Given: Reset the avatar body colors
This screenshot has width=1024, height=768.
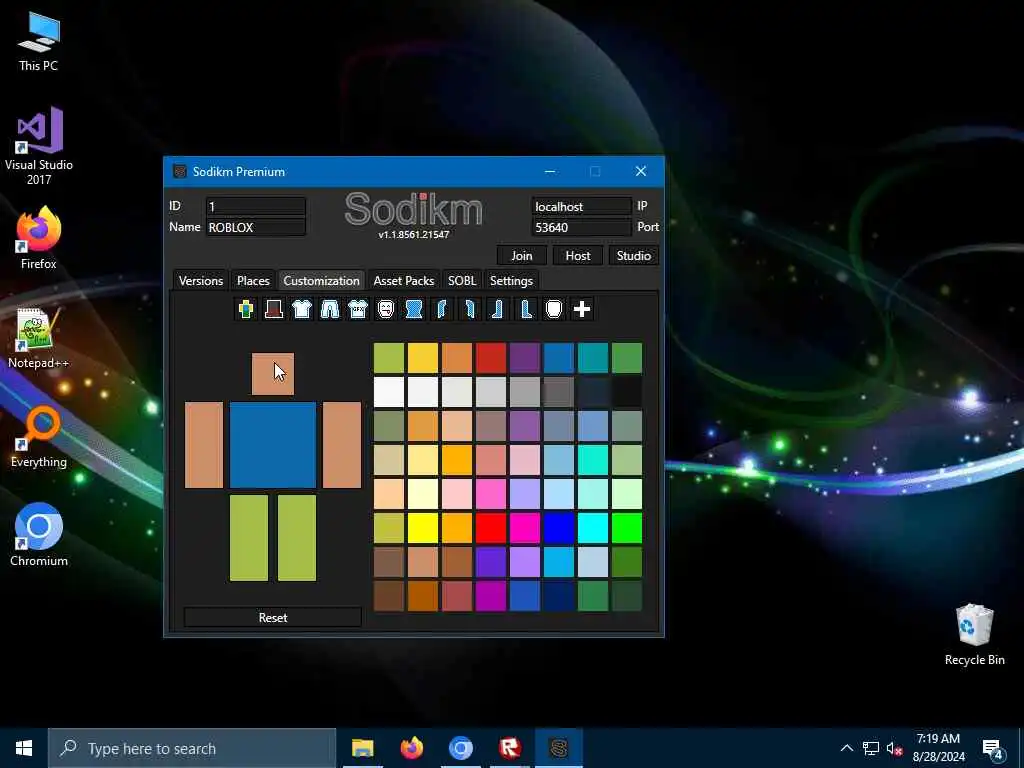Looking at the screenshot, I should point(273,617).
